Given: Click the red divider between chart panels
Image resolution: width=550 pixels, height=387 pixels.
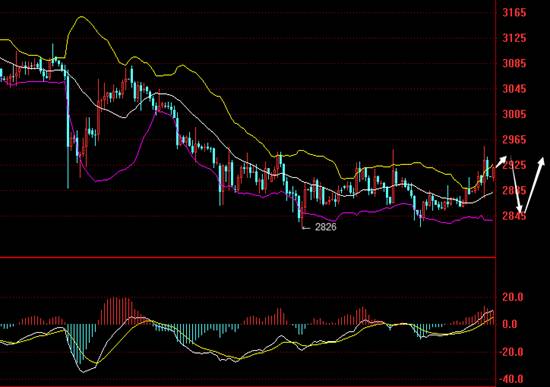Looking at the screenshot, I should (248, 258).
